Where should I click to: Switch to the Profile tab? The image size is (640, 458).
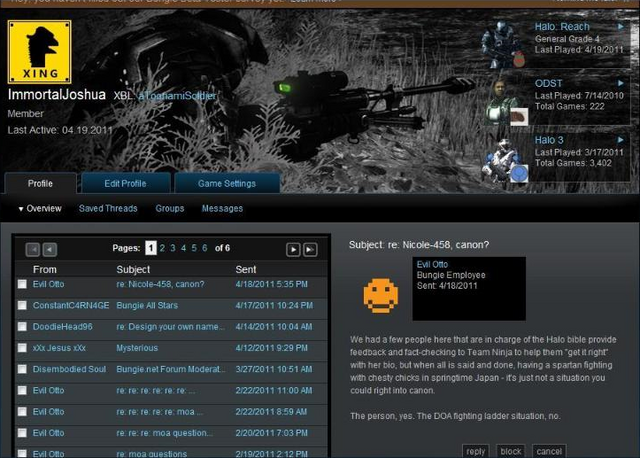pos(40,183)
